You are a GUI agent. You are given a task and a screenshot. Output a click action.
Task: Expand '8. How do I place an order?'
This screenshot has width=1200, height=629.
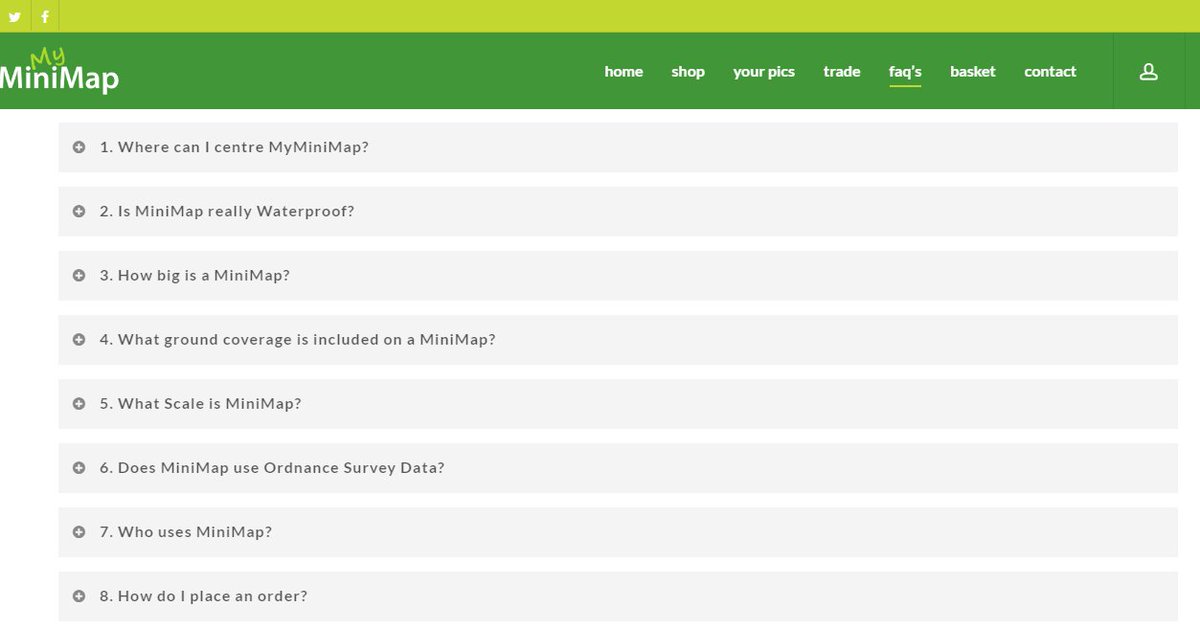pos(618,596)
